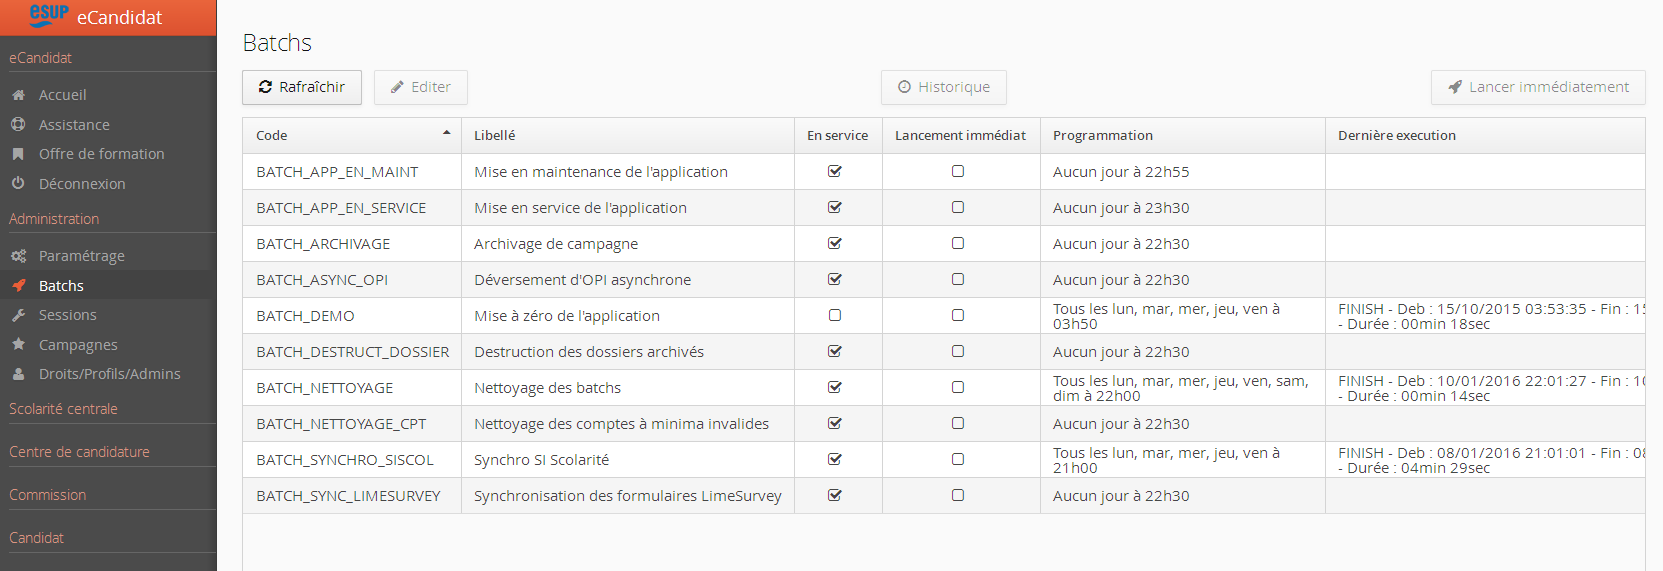
Task: Expand the Scolarité centrale sidebar section
Action: (x=63, y=409)
